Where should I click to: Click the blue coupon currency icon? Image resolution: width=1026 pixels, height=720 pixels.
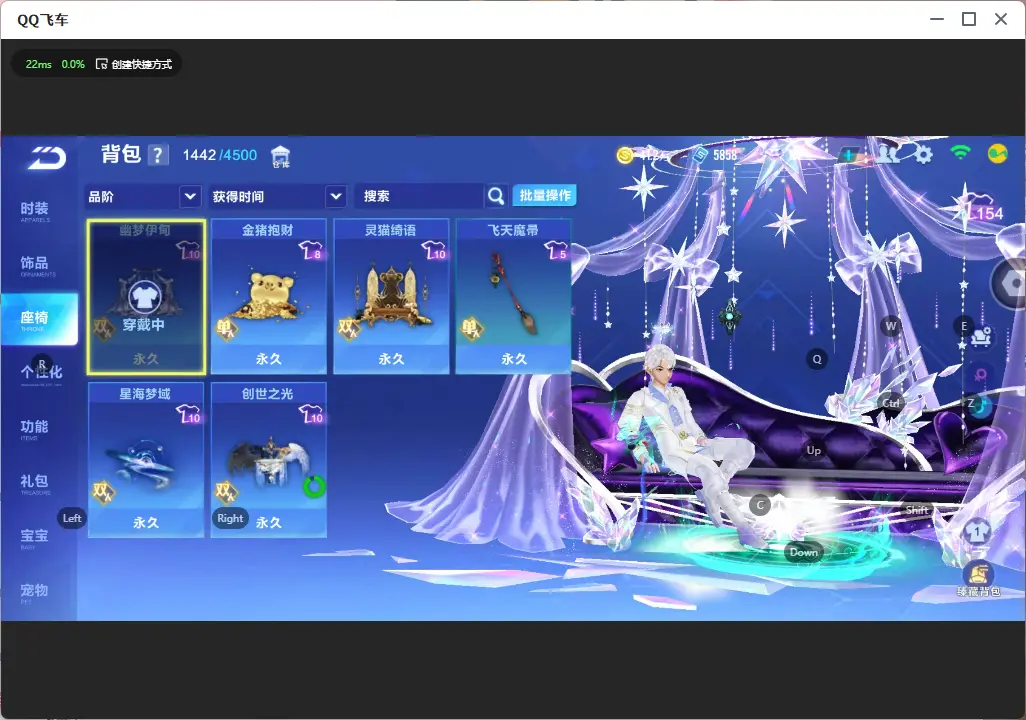pos(699,155)
